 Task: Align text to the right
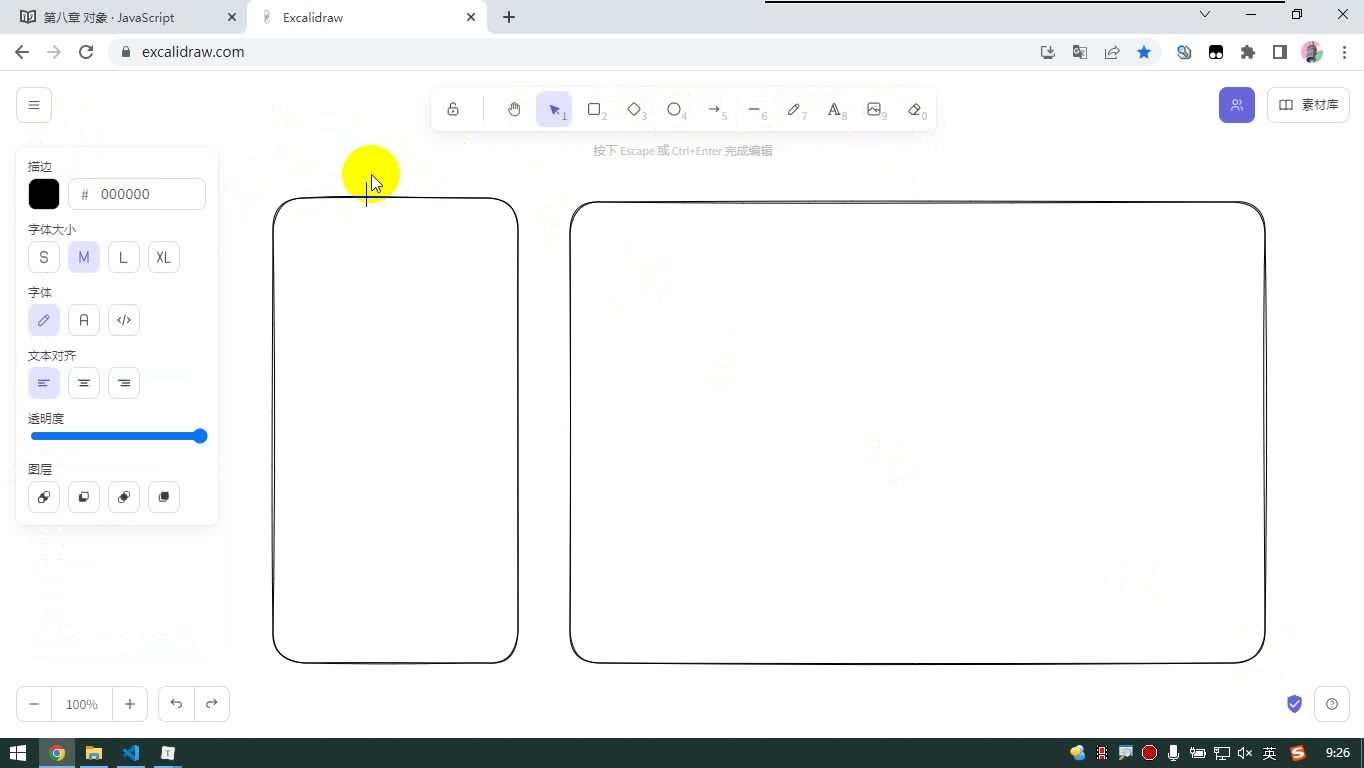click(x=124, y=383)
